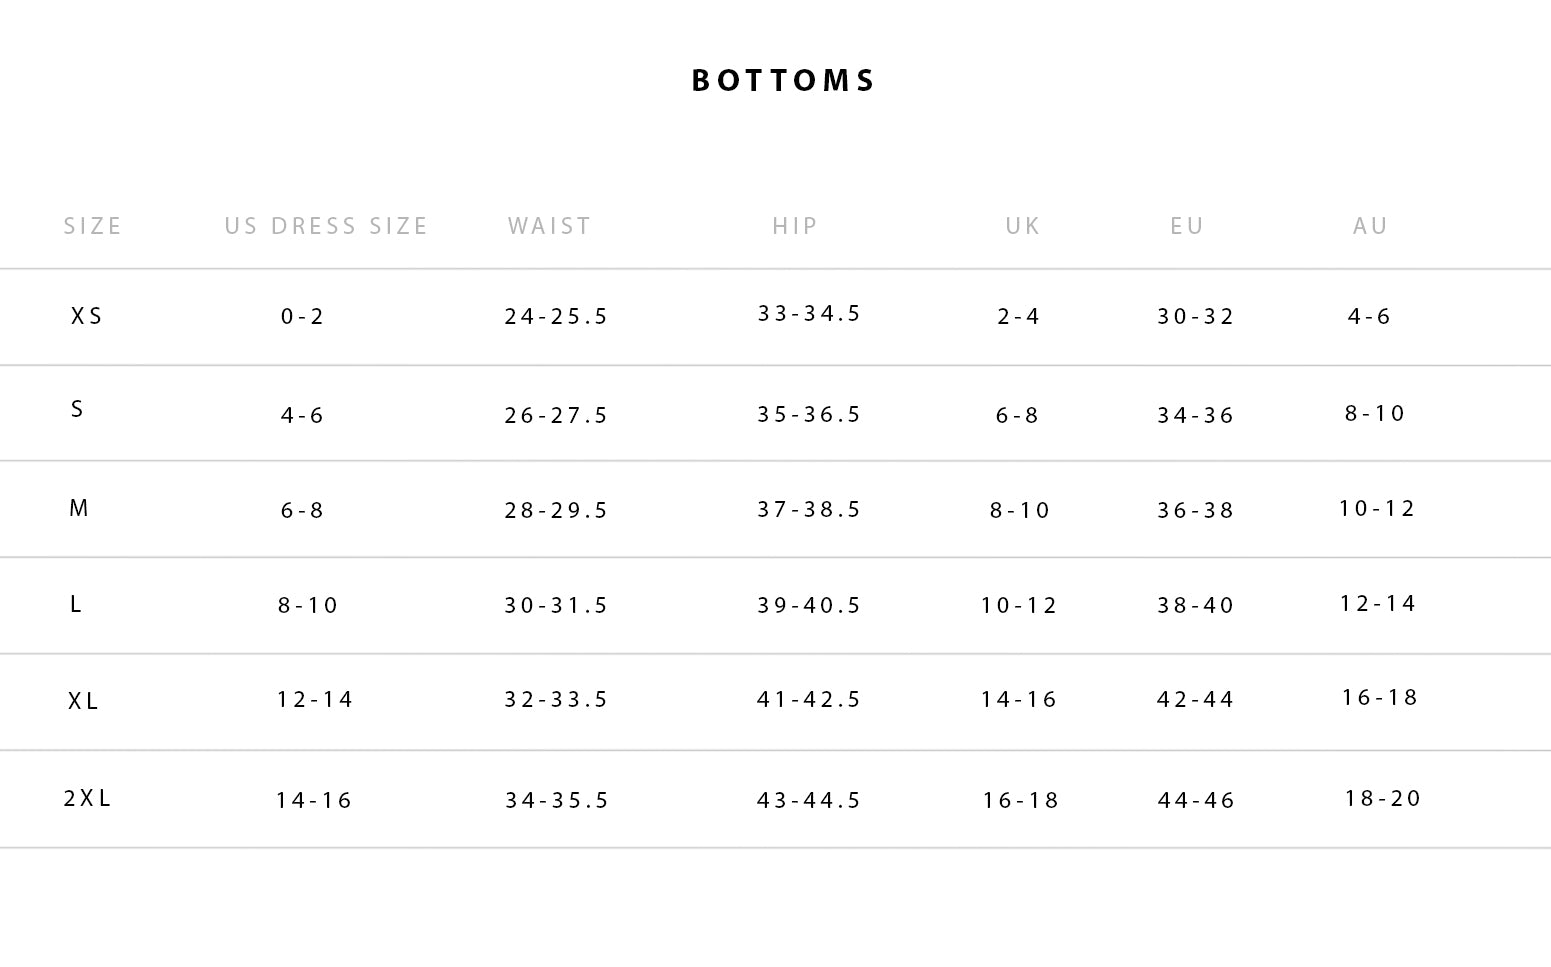Click the XL size row label
1551x967 pixels.
point(84,702)
